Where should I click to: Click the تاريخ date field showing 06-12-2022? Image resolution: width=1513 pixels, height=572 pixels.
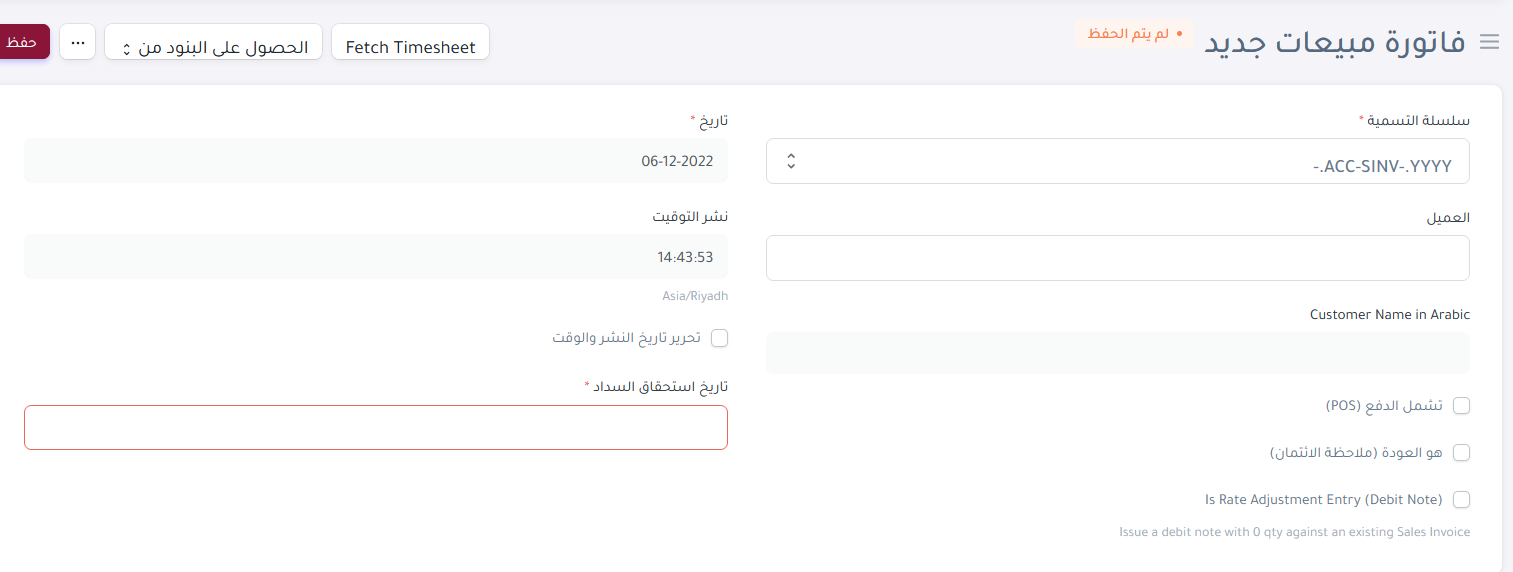(x=376, y=160)
